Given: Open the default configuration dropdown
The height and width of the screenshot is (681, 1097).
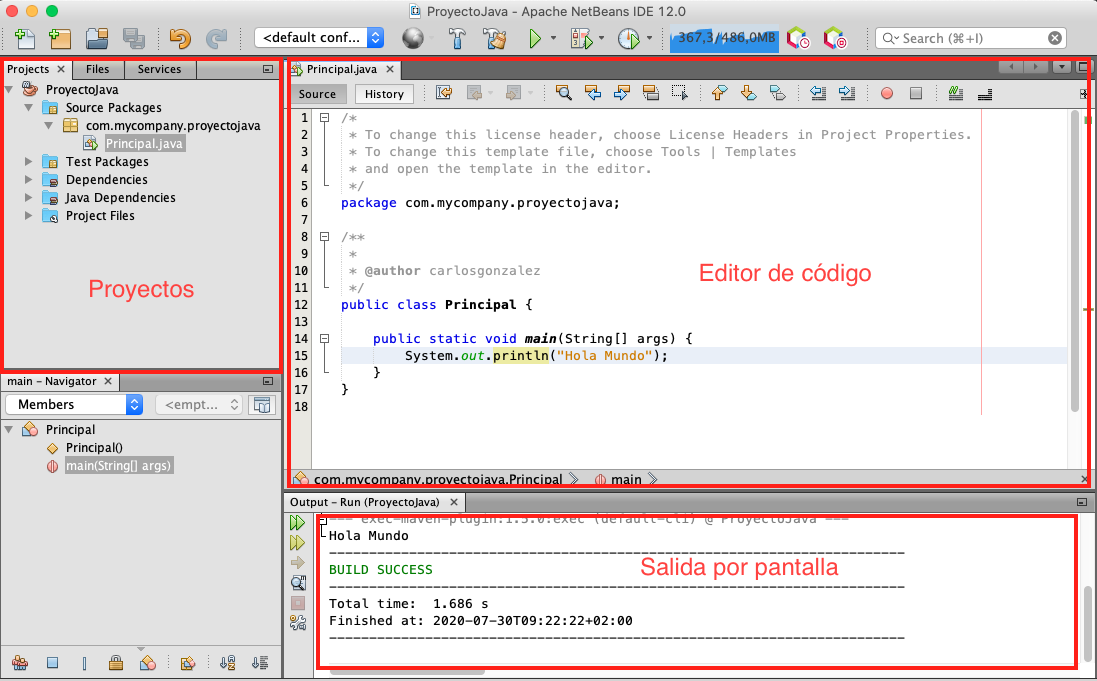Looking at the screenshot, I should (x=320, y=38).
